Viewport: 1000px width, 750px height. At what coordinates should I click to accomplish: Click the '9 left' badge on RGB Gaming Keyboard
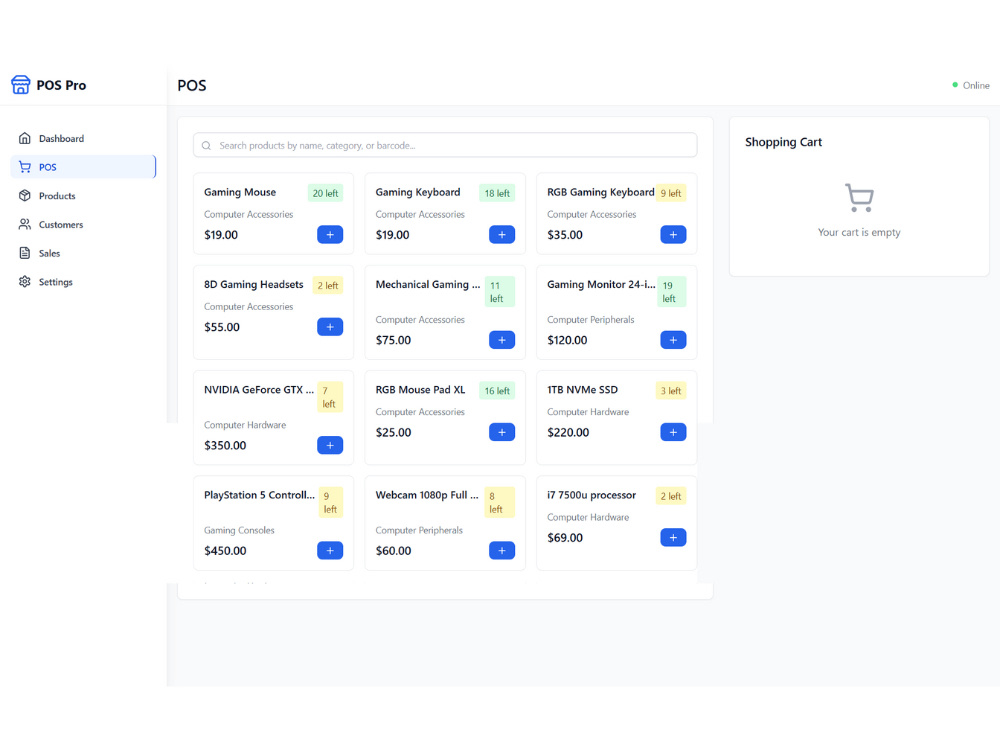click(x=670, y=193)
